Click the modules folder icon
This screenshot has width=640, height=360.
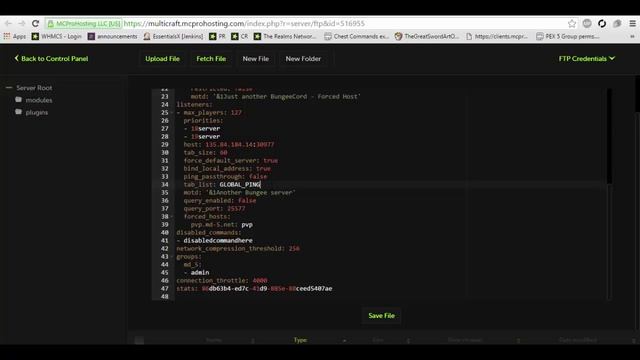coord(18,100)
